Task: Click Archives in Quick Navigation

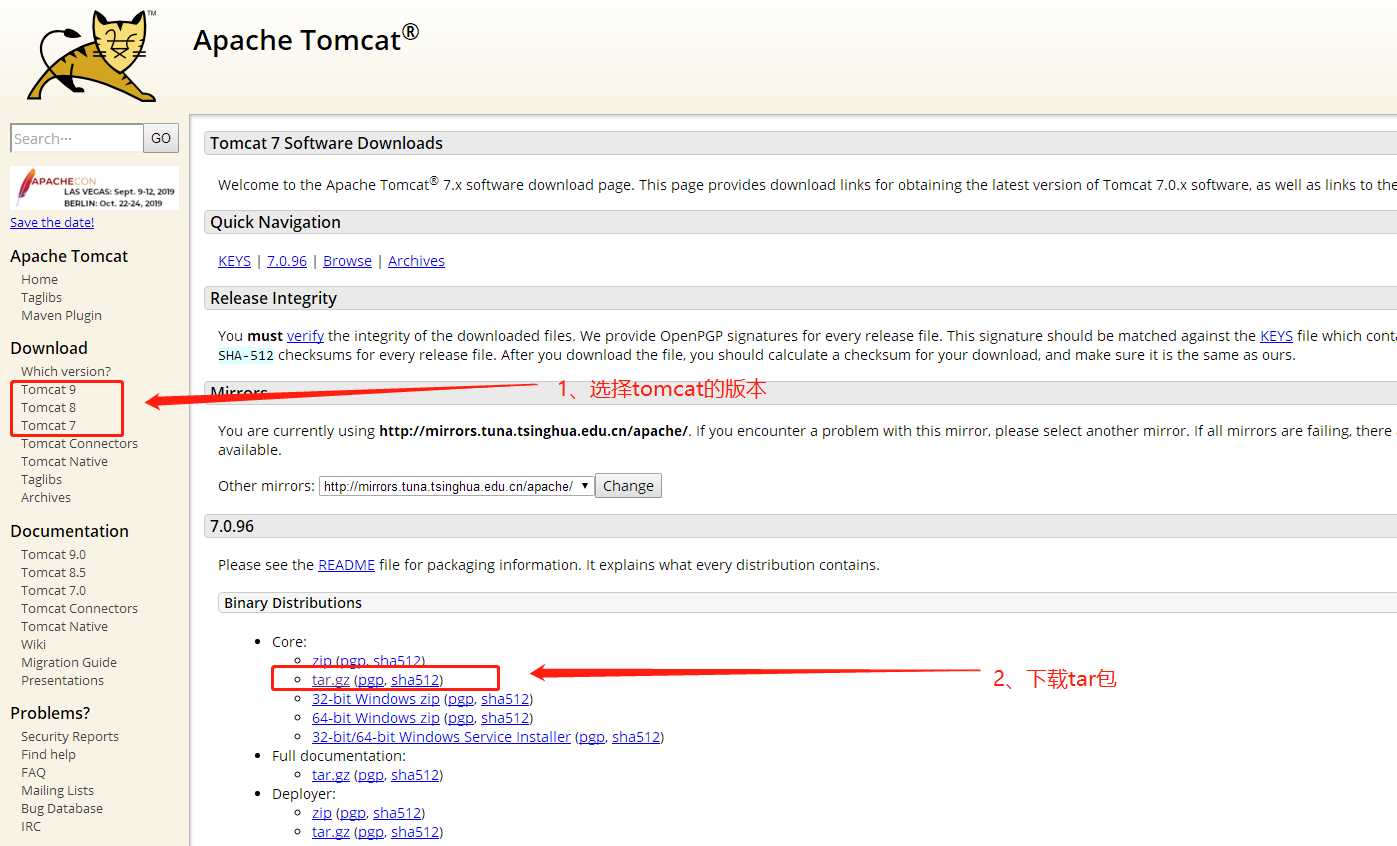Action: tap(416, 261)
